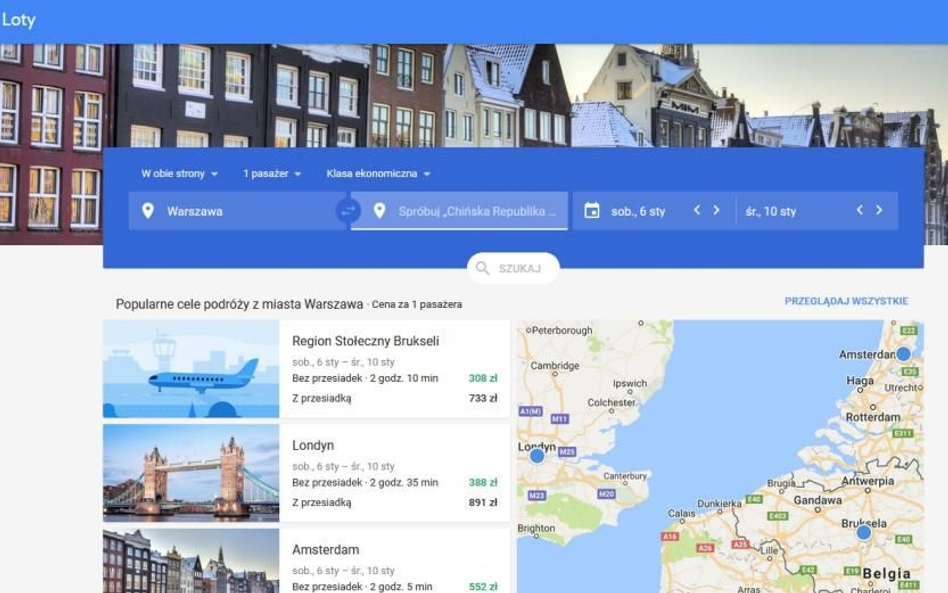Click Haga label on the map
This screenshot has height=593, width=948.
tap(860, 381)
